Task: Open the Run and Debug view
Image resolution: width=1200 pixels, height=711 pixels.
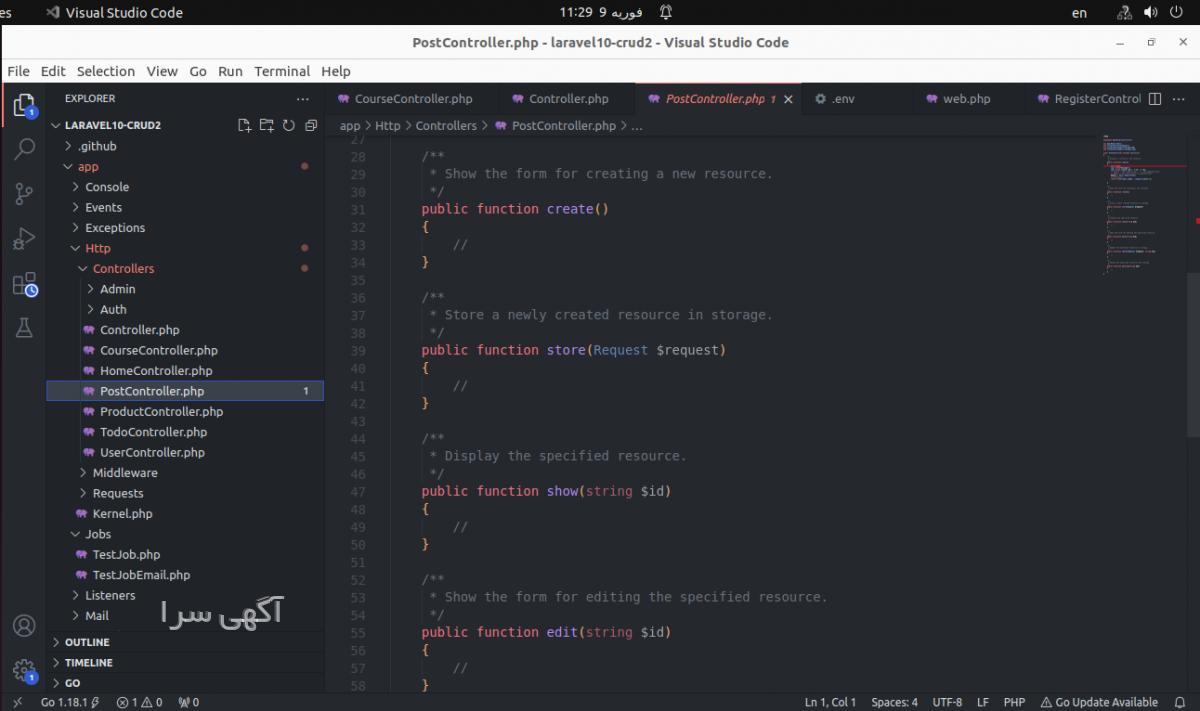Action: [24, 239]
